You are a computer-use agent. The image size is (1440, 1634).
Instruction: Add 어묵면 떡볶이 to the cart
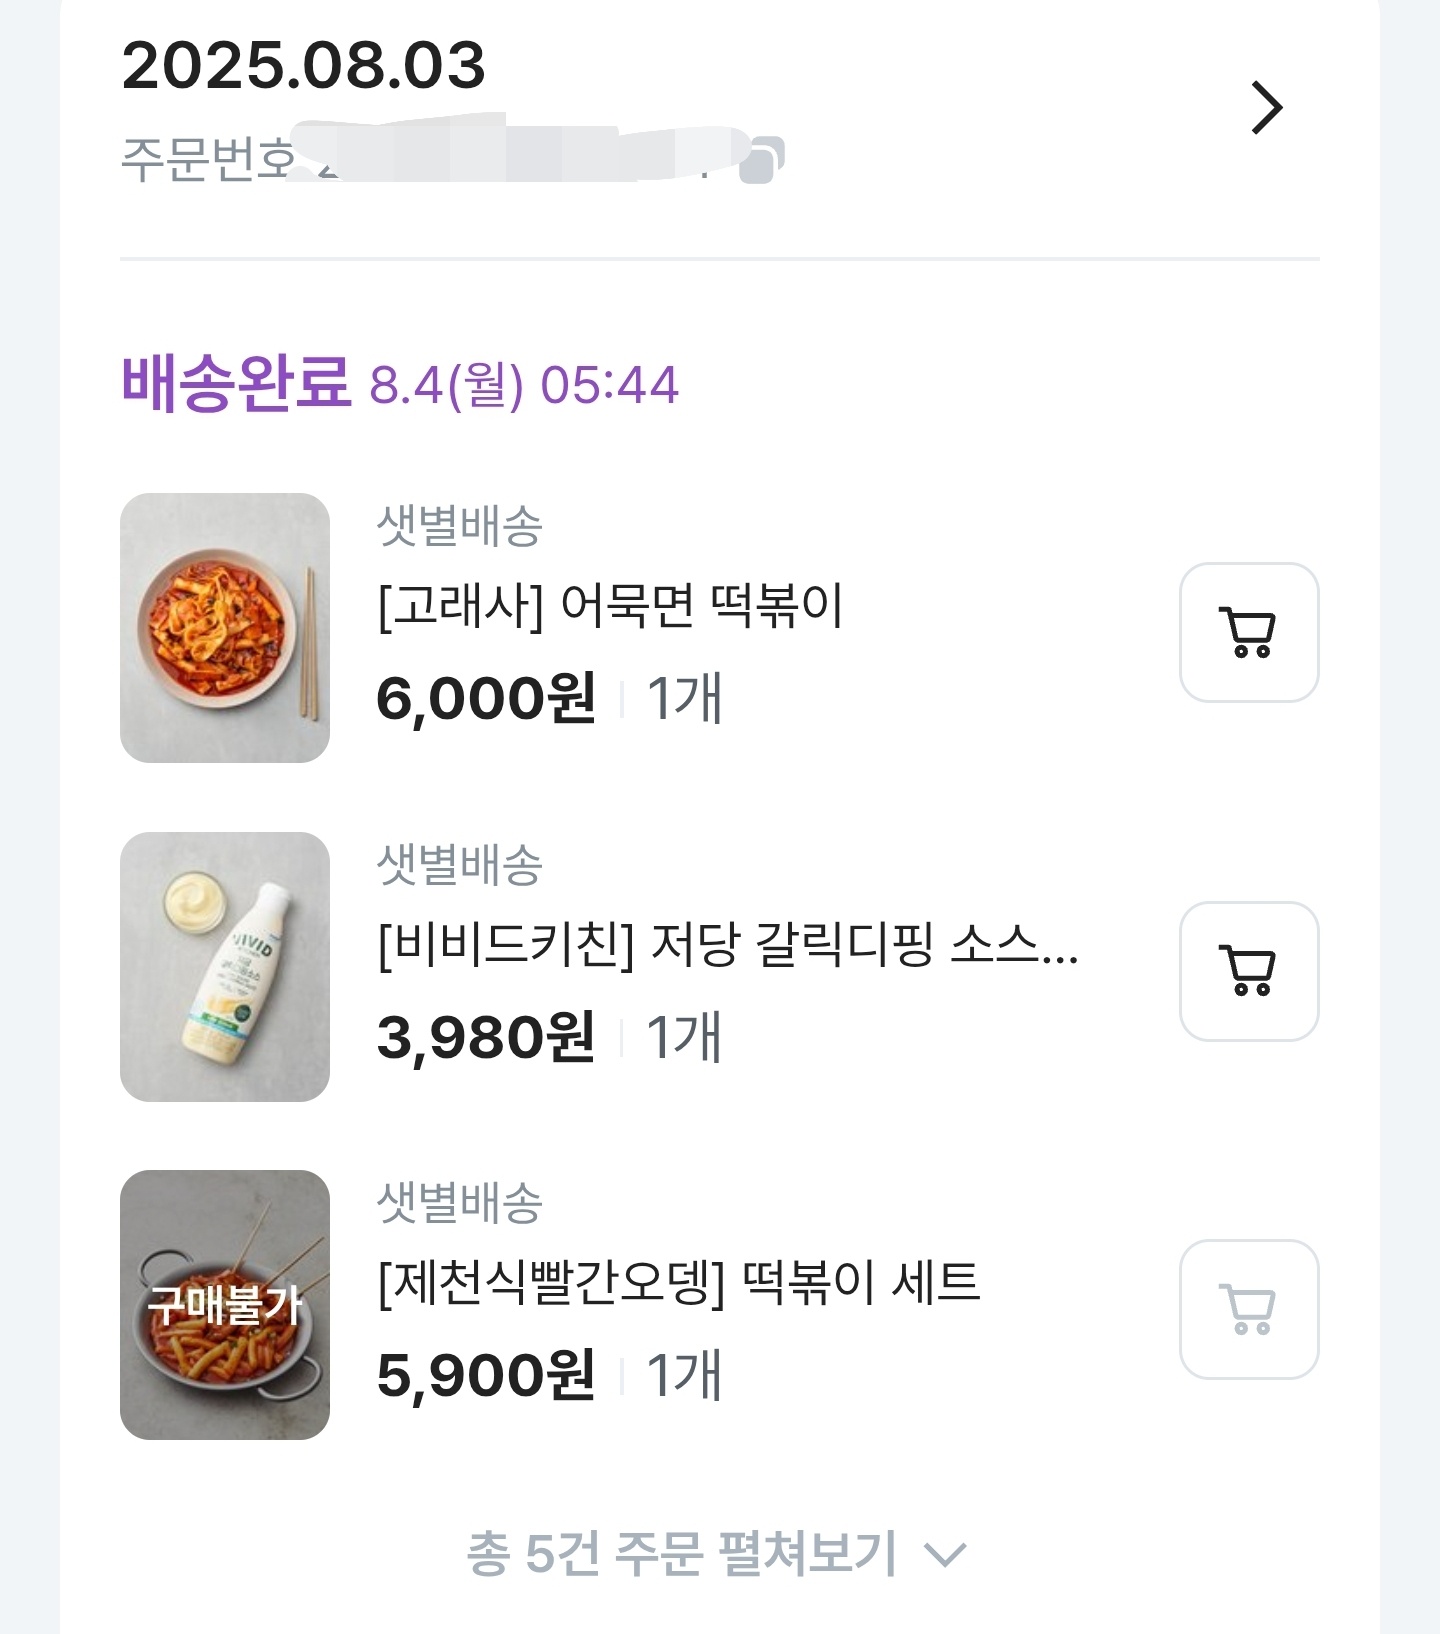click(x=1248, y=632)
